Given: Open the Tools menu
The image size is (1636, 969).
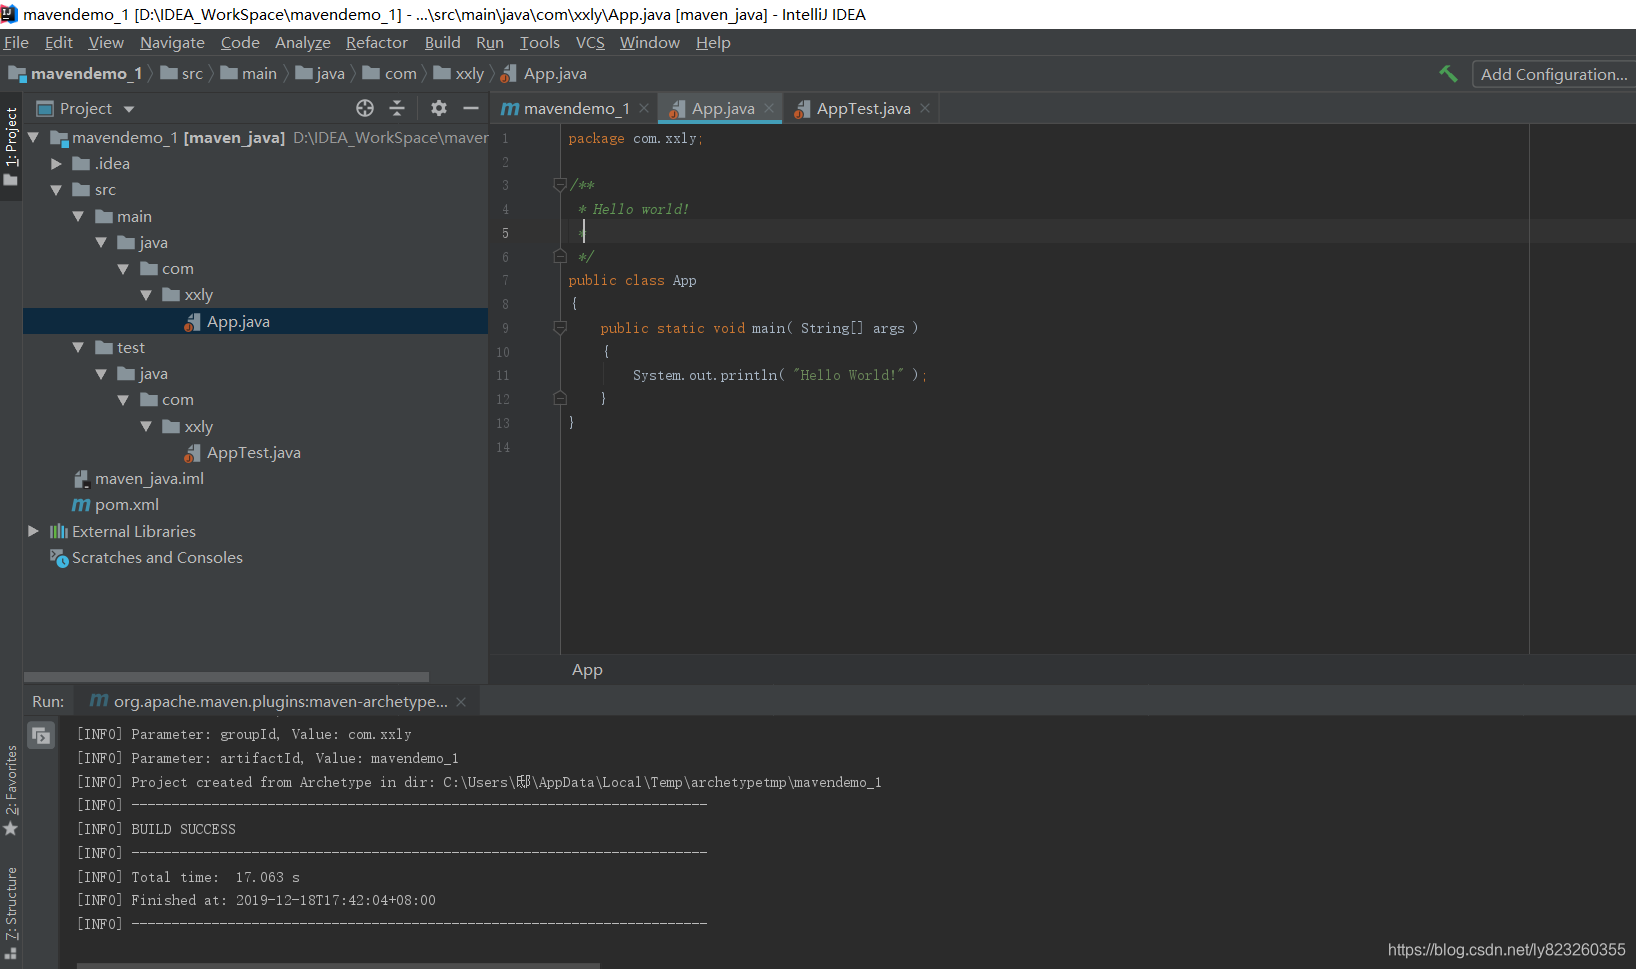Looking at the screenshot, I should click(x=539, y=42).
